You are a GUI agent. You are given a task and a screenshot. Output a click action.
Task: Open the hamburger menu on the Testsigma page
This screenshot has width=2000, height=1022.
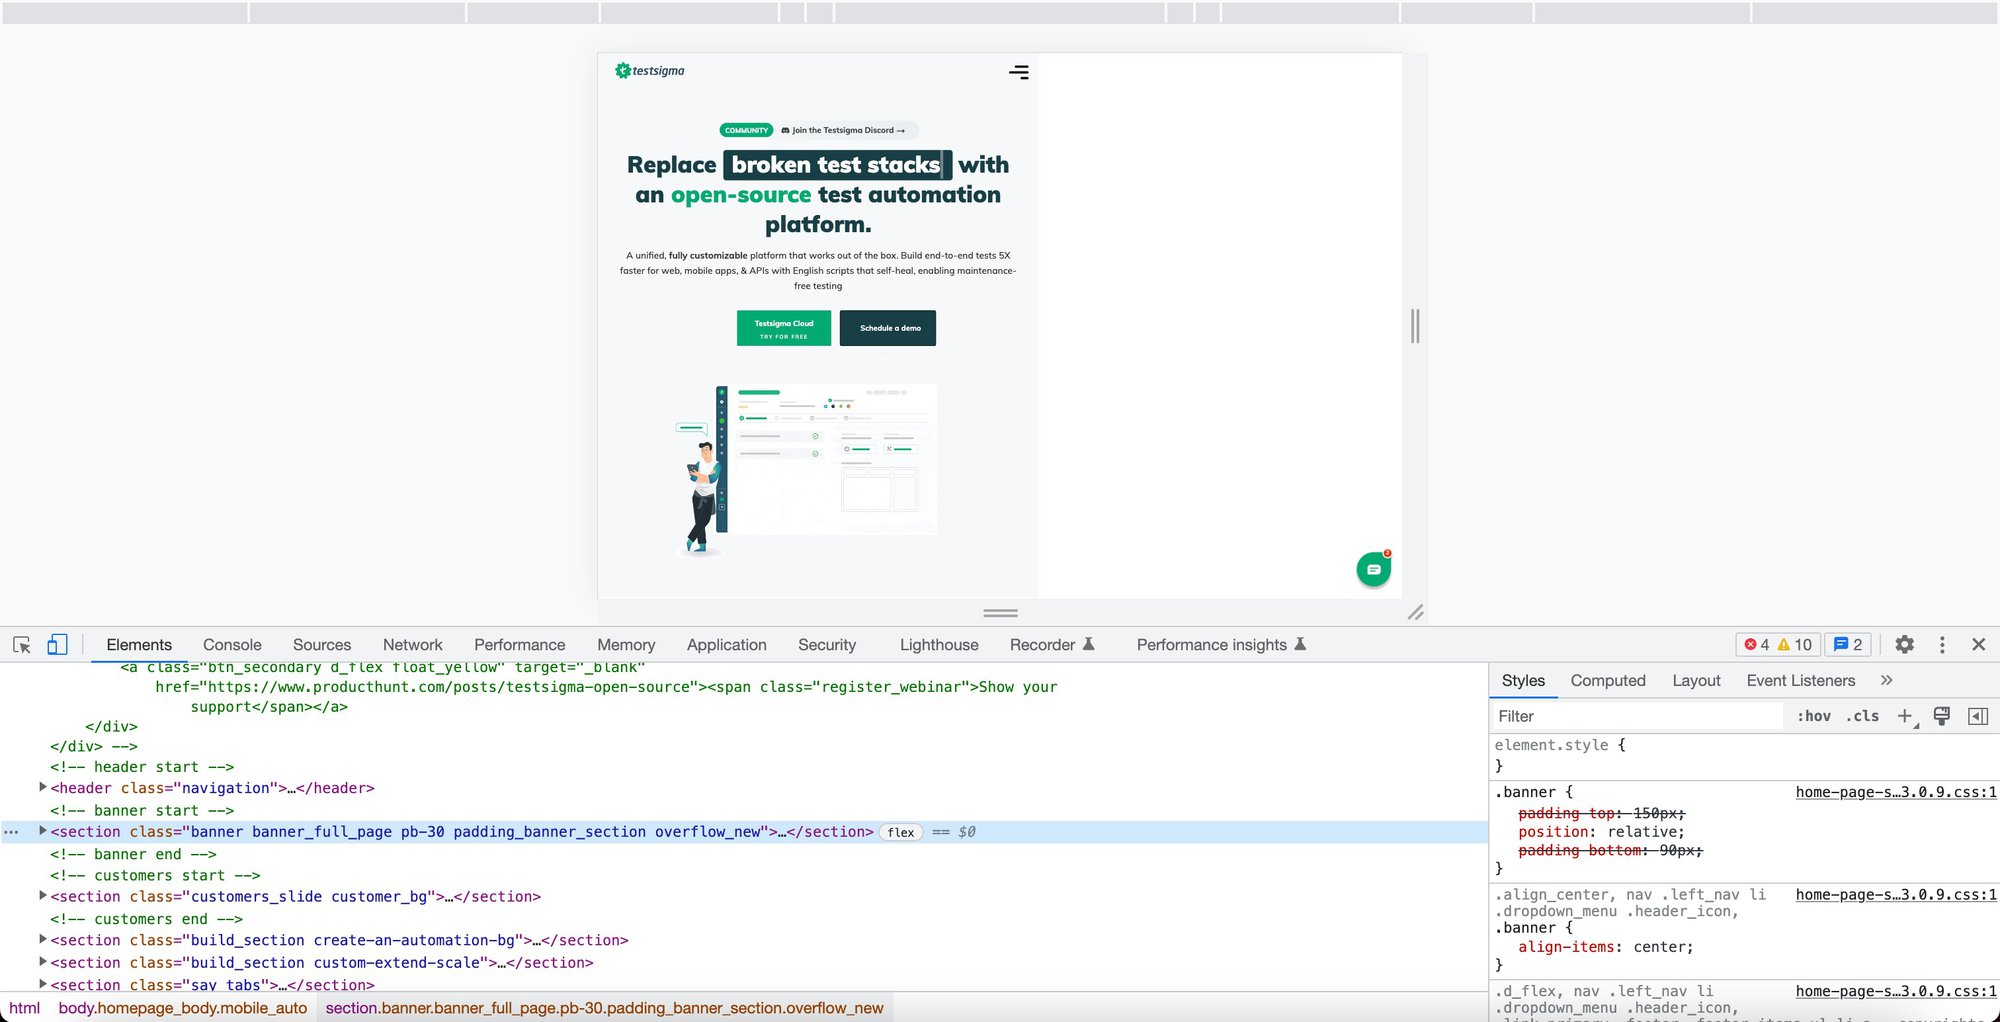coord(1018,72)
